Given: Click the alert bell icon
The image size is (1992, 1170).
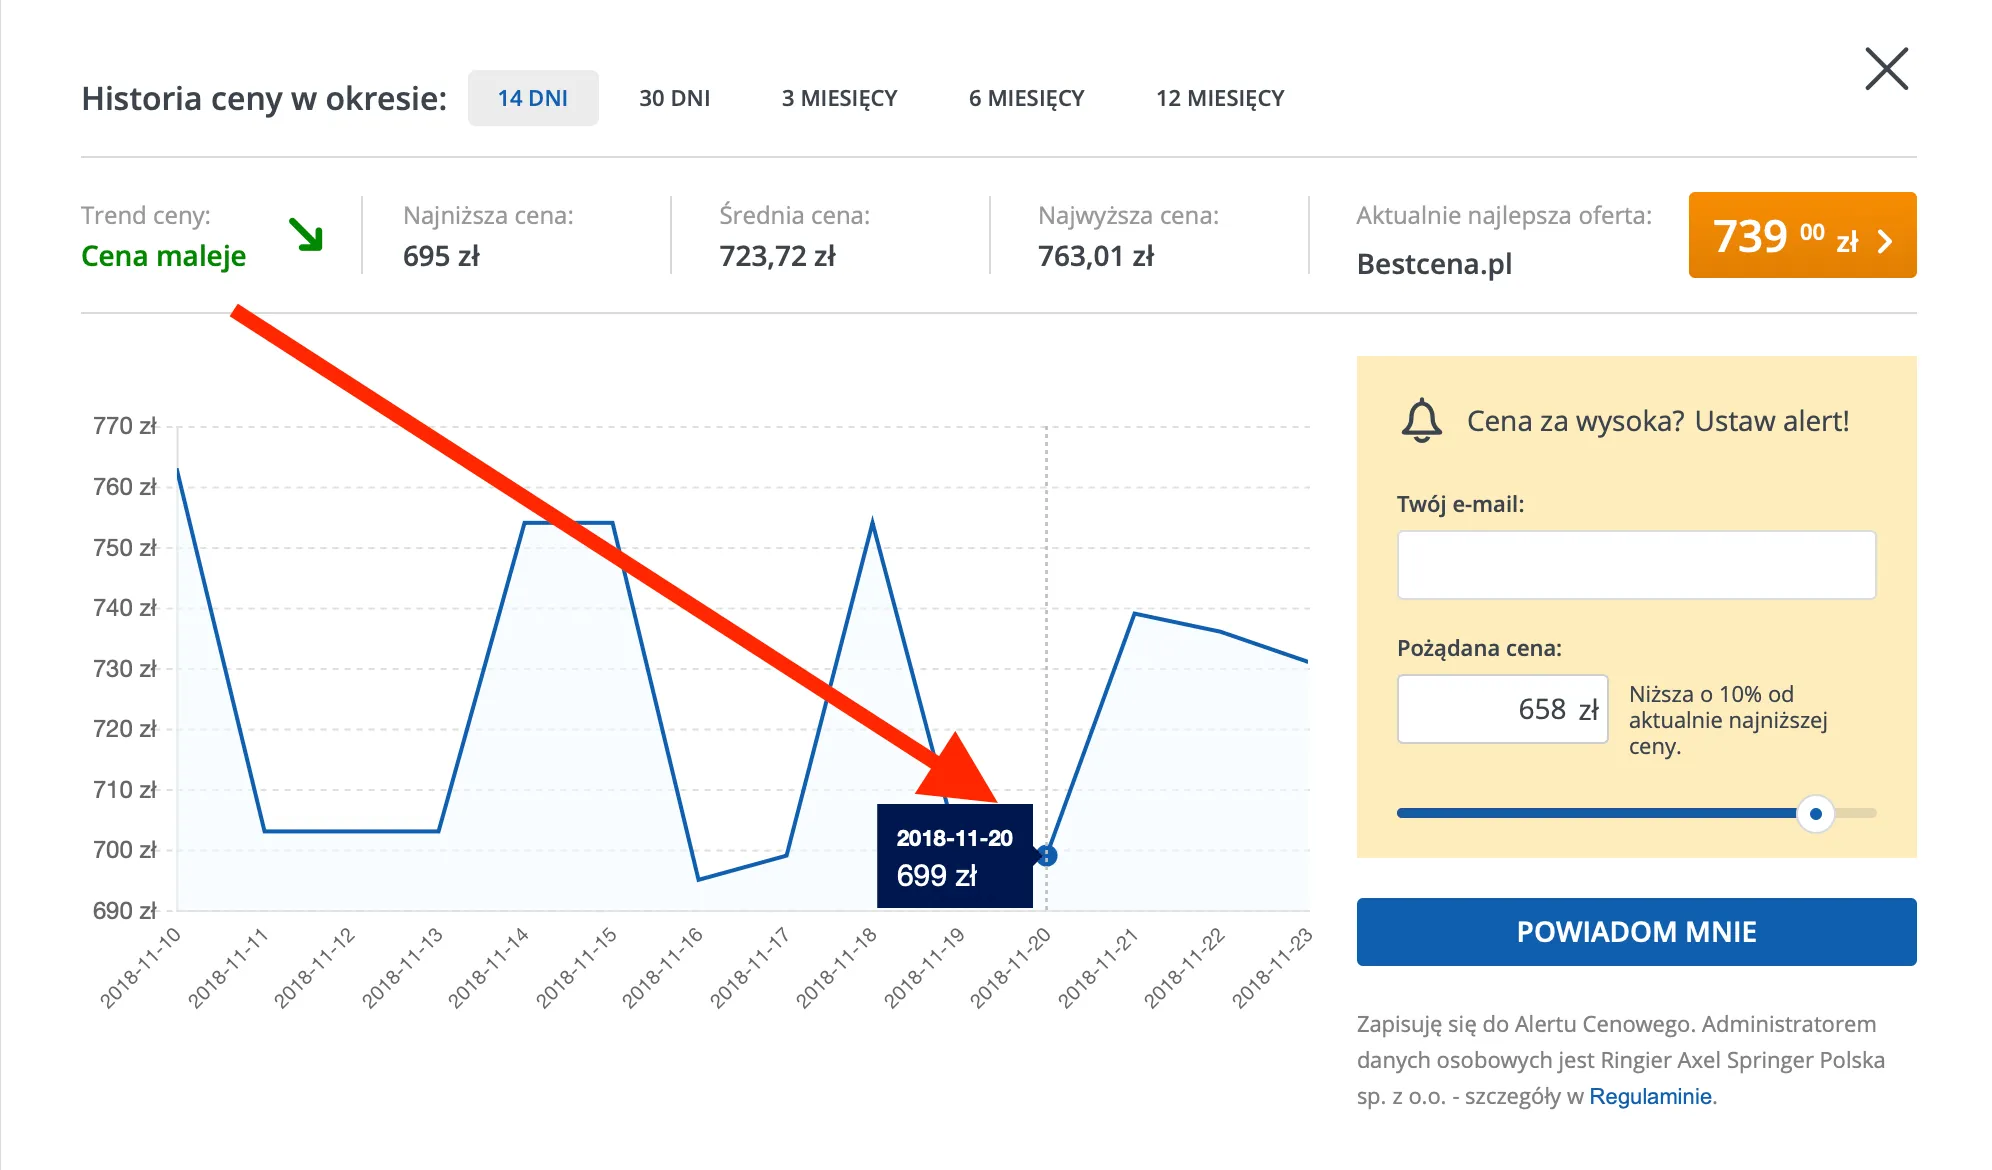Looking at the screenshot, I should click(1421, 420).
